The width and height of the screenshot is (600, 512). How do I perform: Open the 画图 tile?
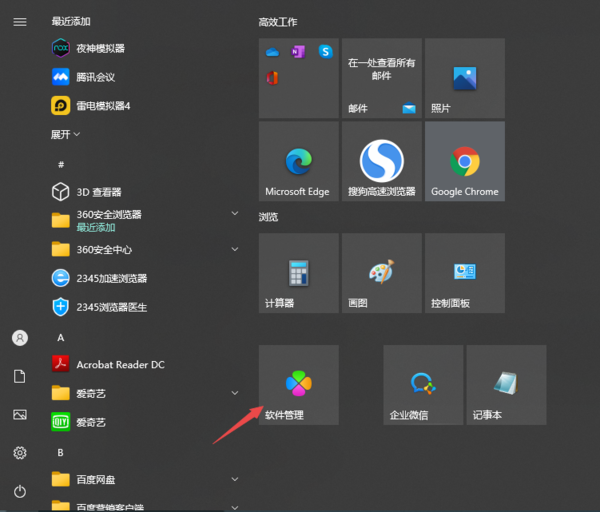coord(381,274)
